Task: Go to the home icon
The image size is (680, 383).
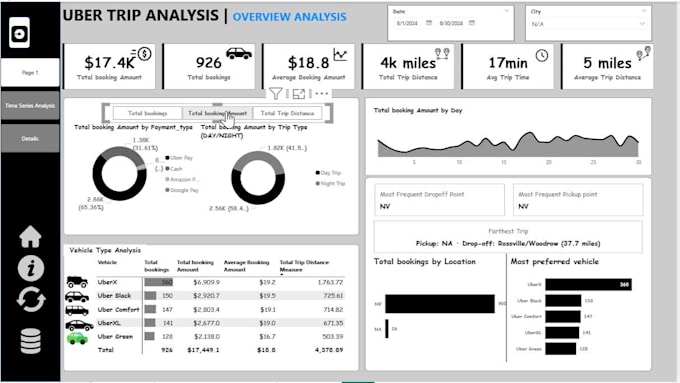Action: coord(30,237)
